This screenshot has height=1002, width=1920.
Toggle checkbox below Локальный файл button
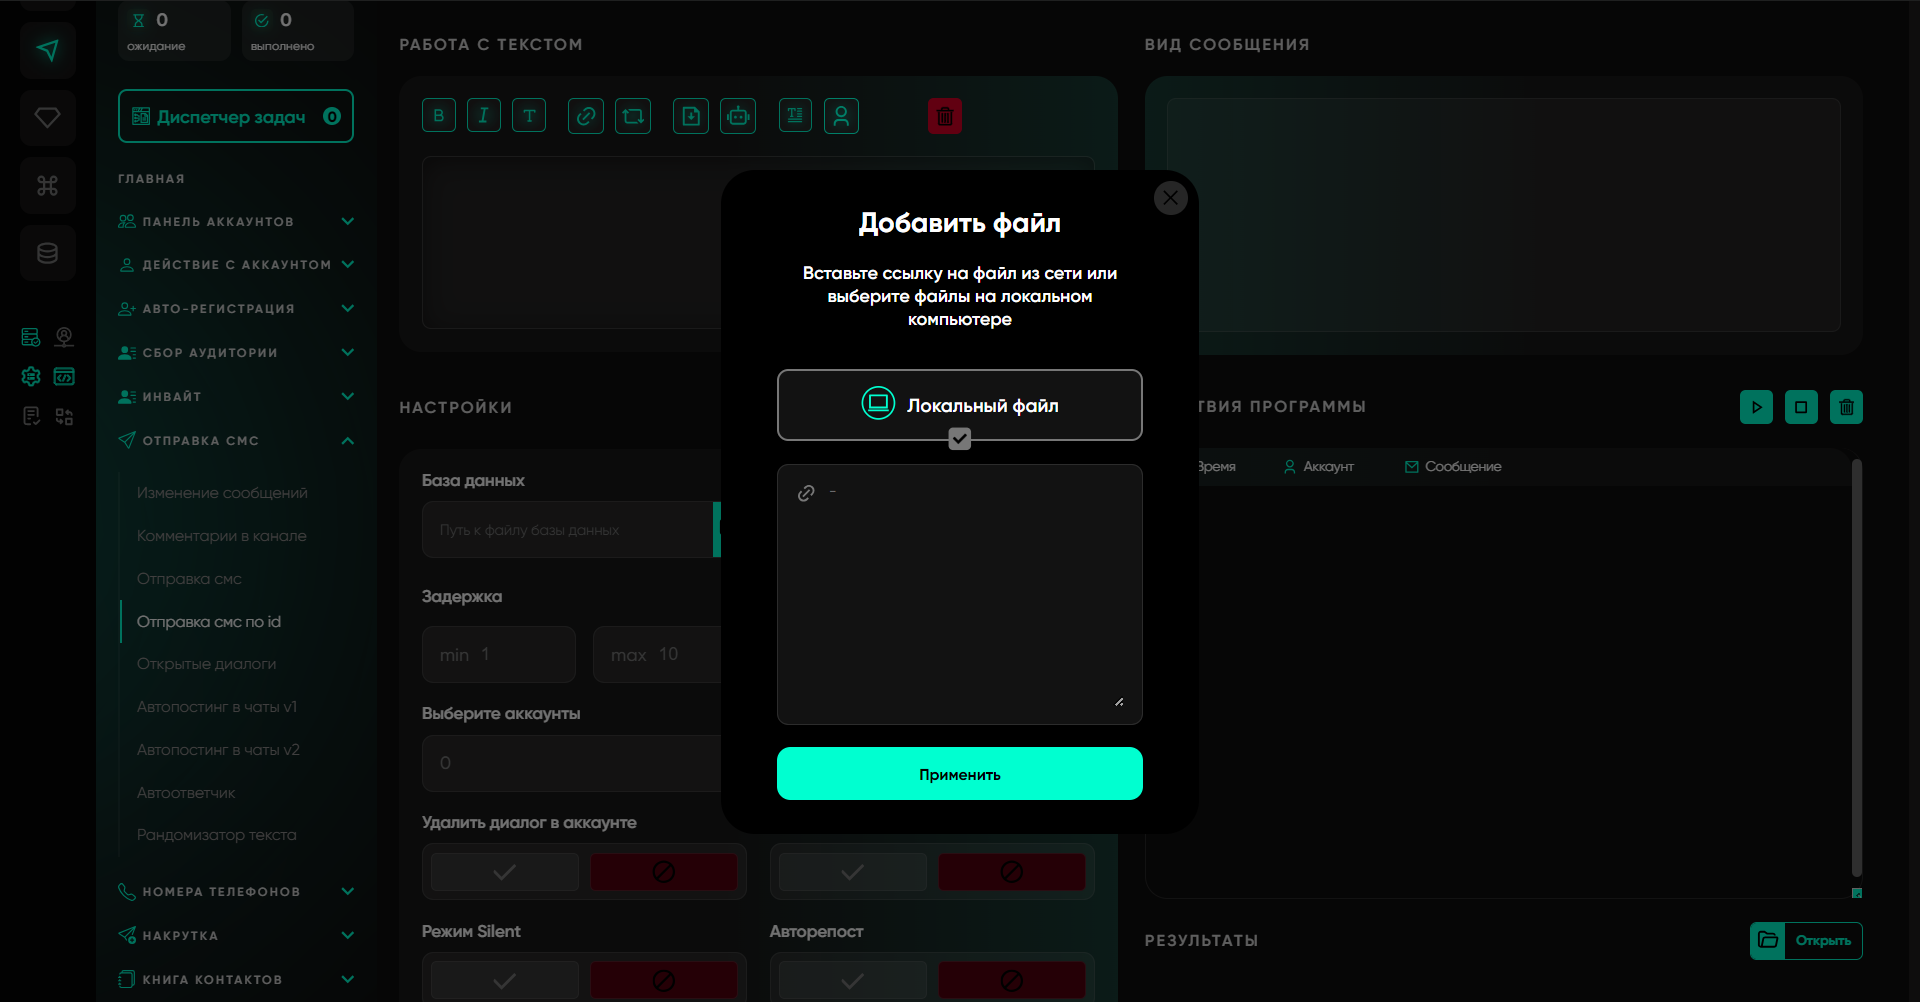959,439
